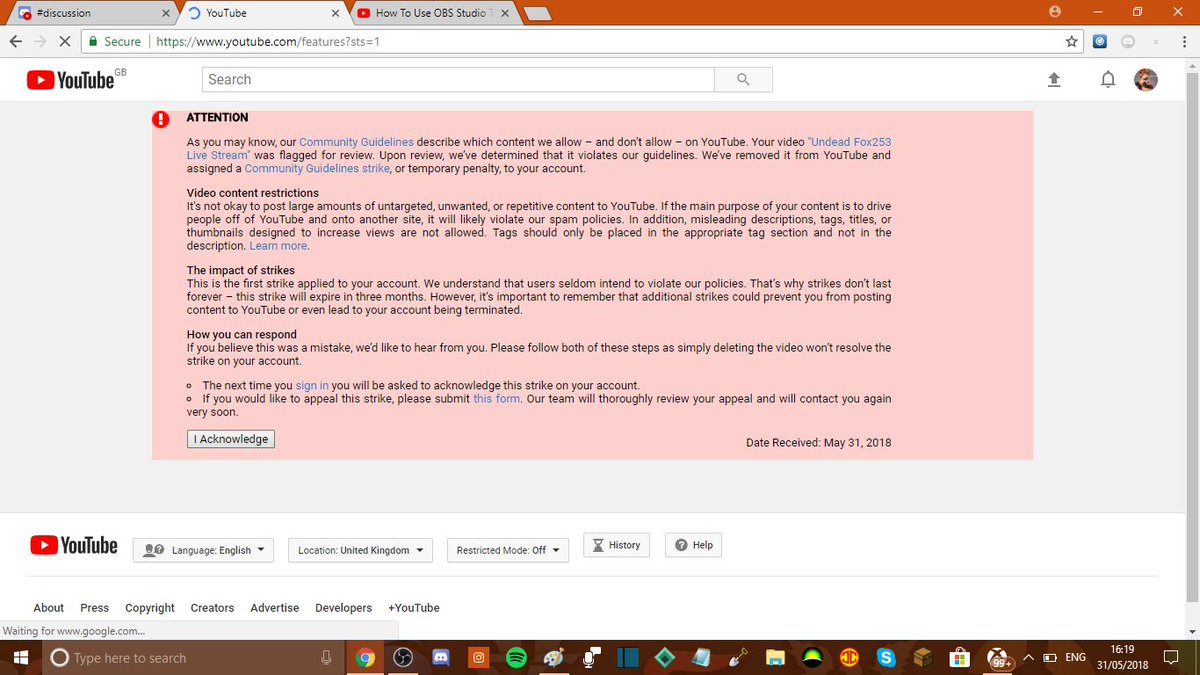1200x675 pixels.
Task: Click the Creators footer link
Action: click(x=212, y=608)
